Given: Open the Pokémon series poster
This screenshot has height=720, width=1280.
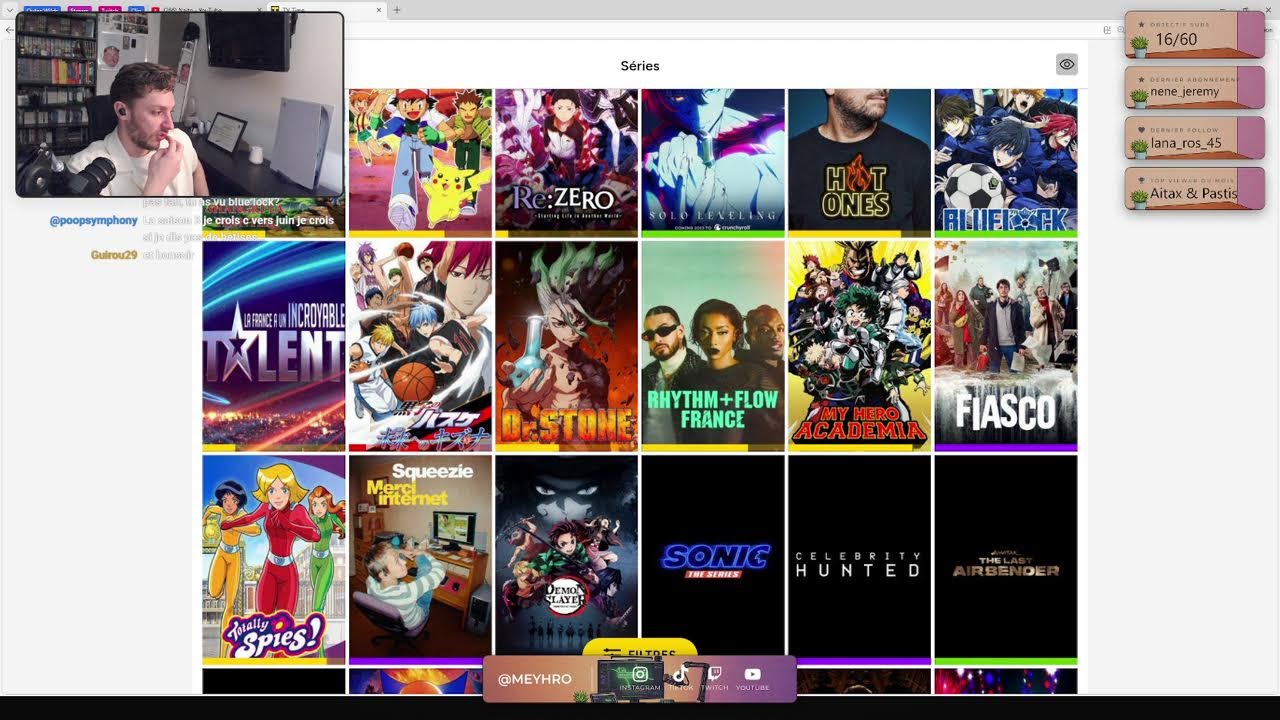Looking at the screenshot, I should tap(420, 162).
